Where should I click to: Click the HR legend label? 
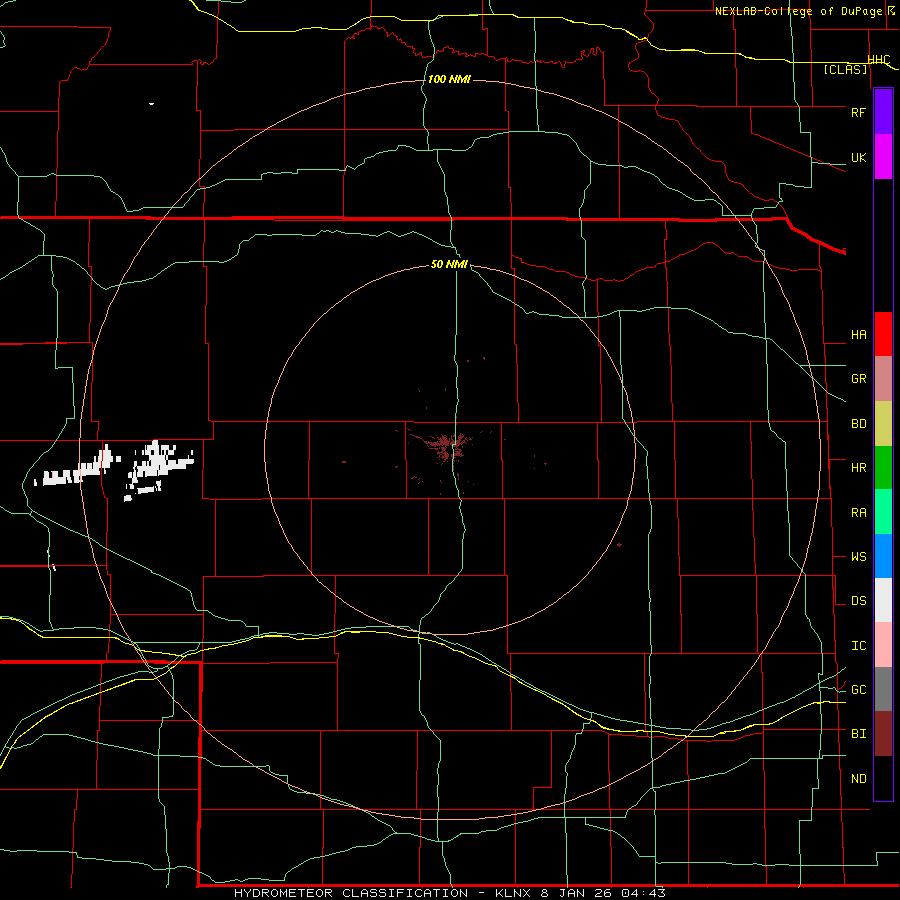(858, 468)
